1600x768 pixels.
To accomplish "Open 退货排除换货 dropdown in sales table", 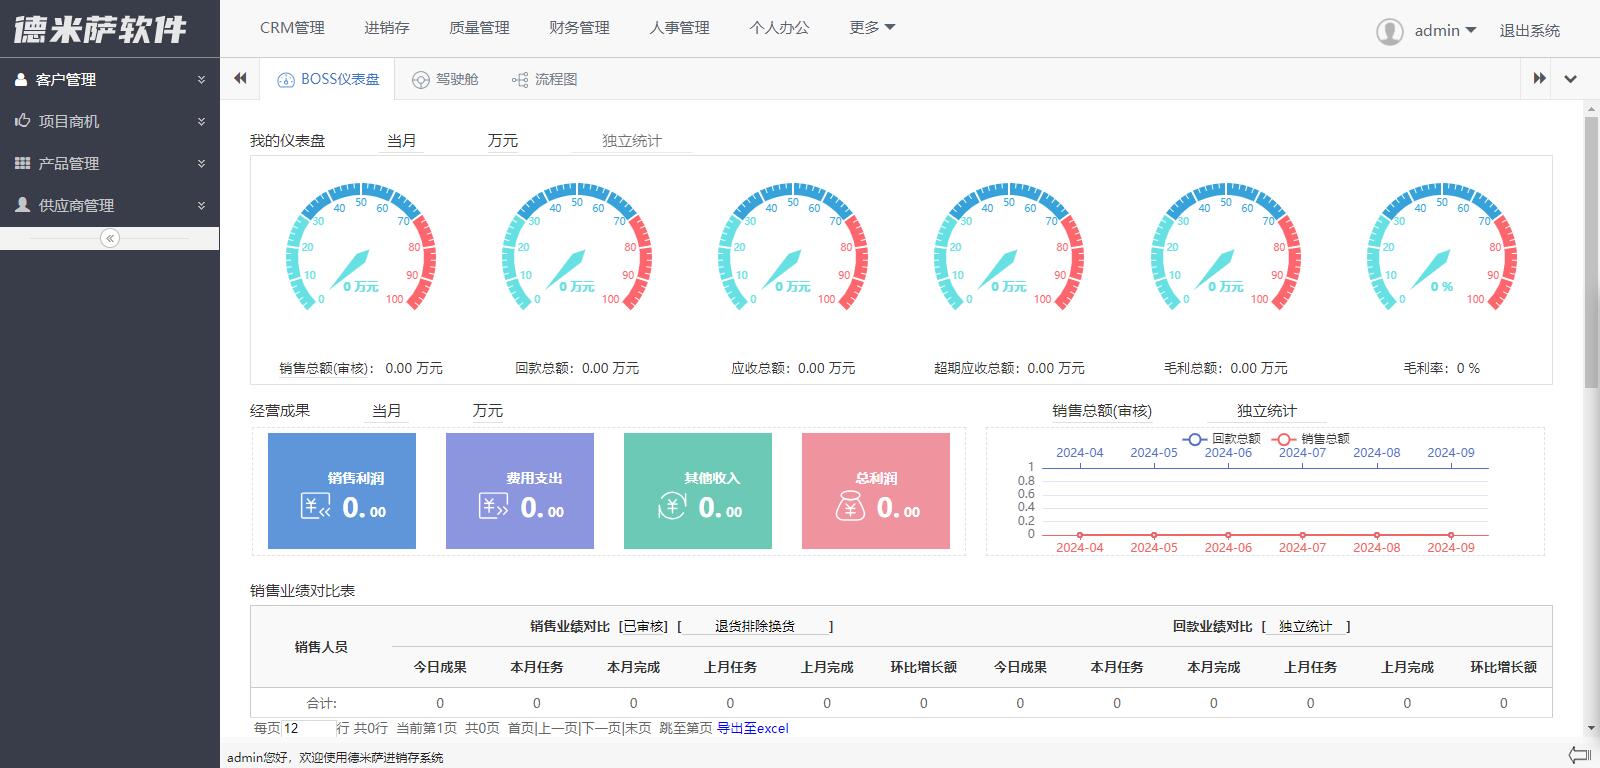I will coord(755,626).
